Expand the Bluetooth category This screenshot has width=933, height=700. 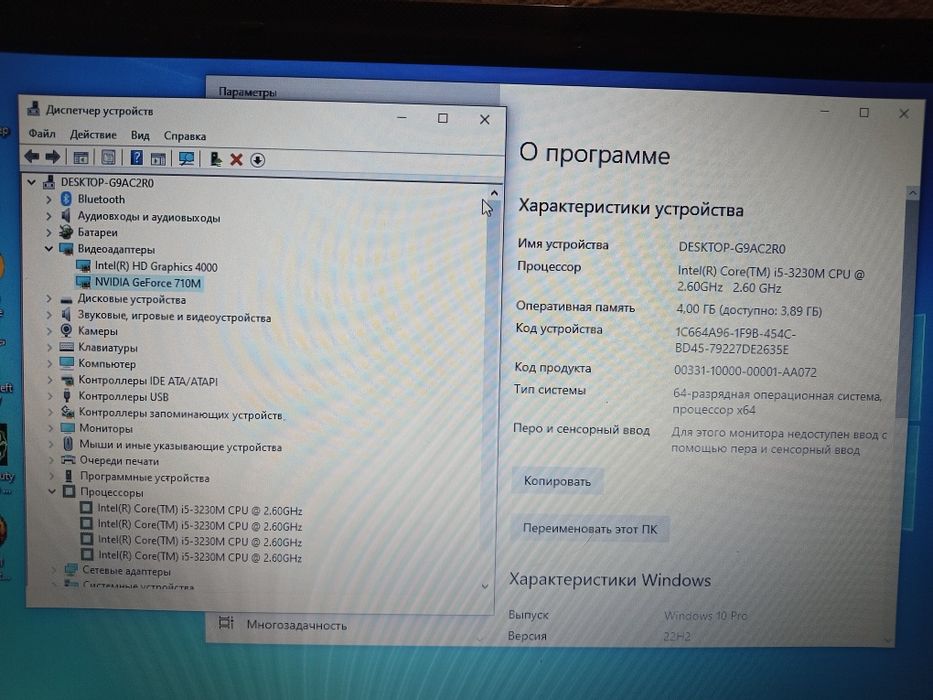coord(49,199)
